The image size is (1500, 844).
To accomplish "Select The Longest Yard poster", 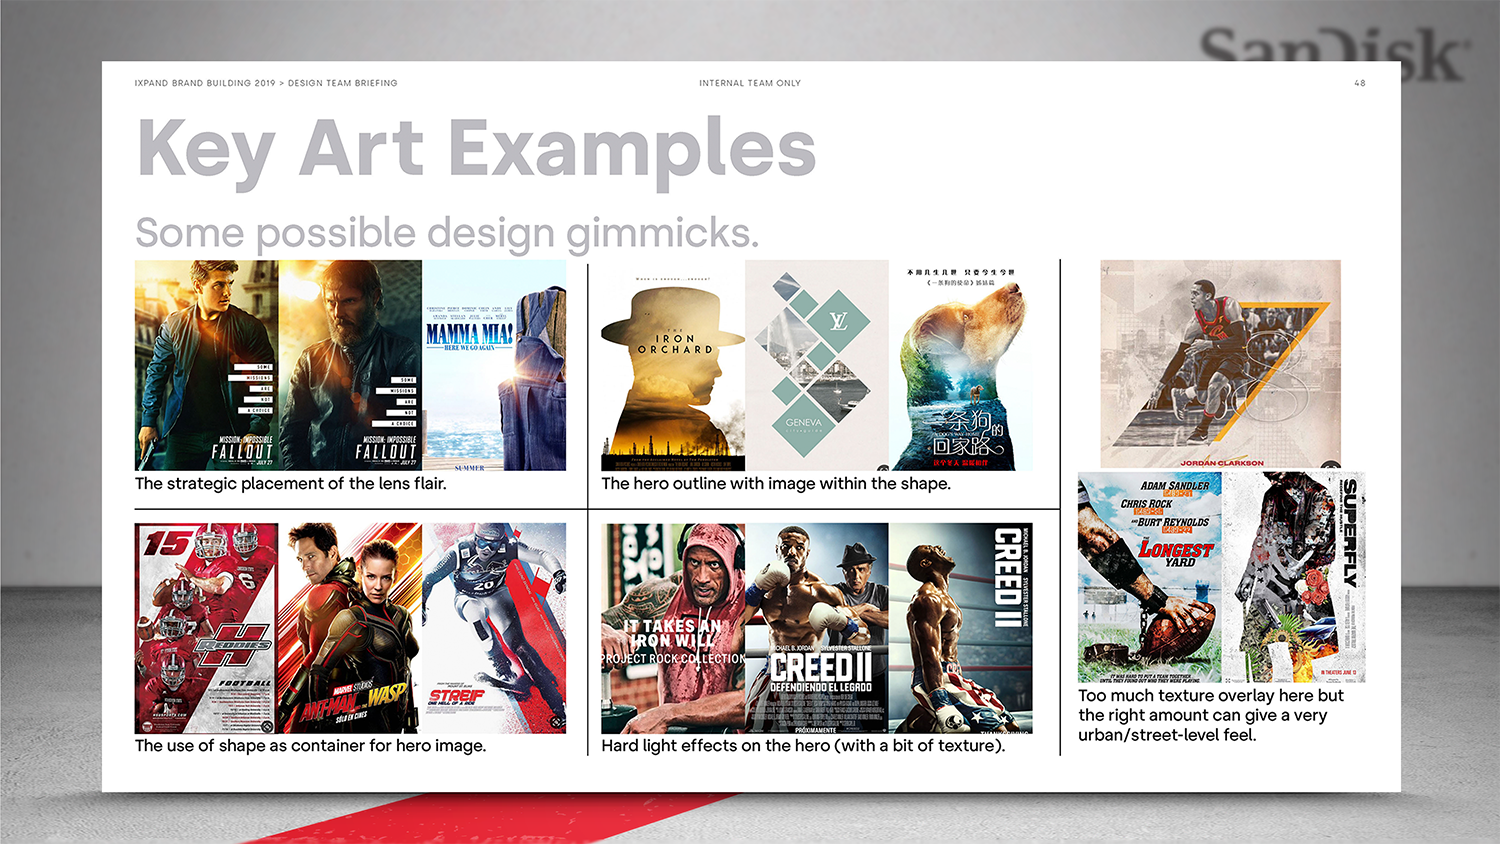I will coord(1150,577).
